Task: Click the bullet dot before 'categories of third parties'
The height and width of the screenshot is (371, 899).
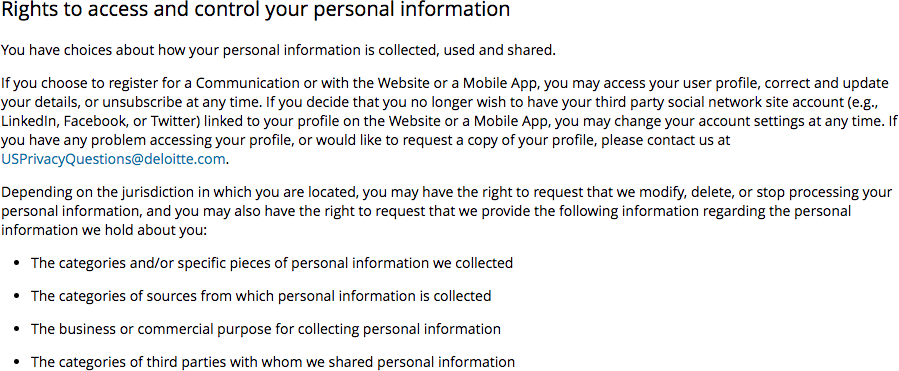Action: 17,362
